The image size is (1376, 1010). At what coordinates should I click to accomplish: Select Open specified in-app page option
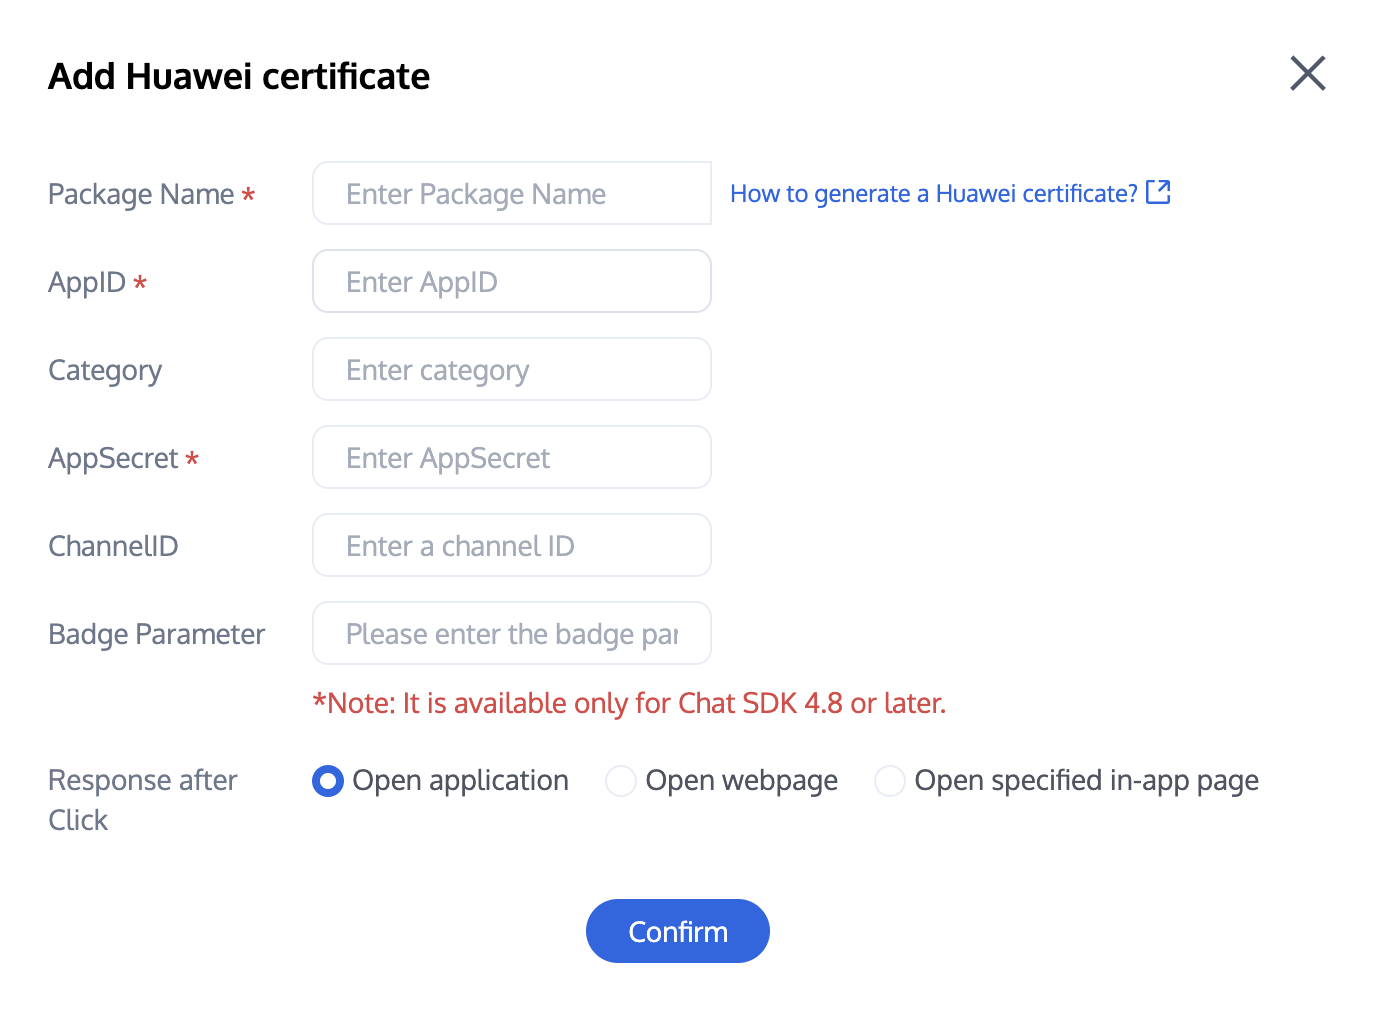pos(890,780)
